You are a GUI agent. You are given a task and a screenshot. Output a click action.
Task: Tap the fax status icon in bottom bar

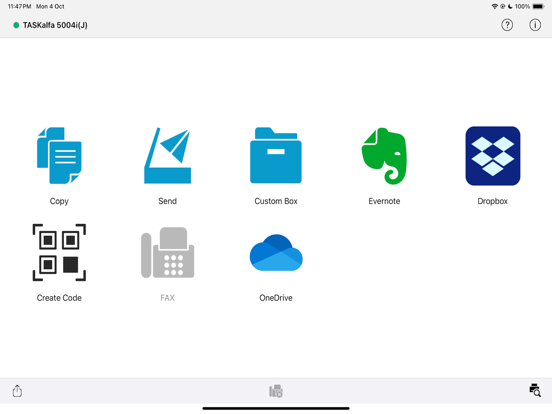[x=276, y=391]
